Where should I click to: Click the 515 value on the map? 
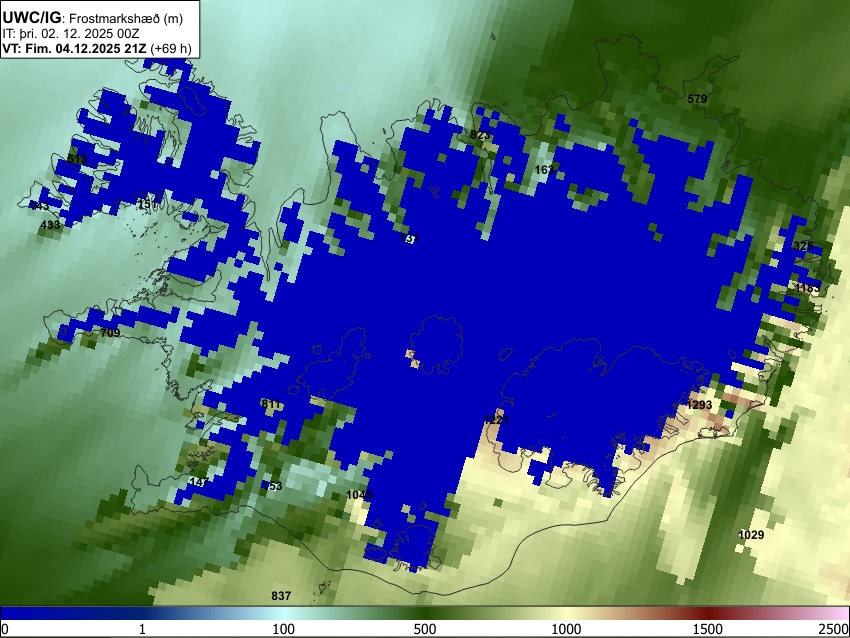point(77,159)
